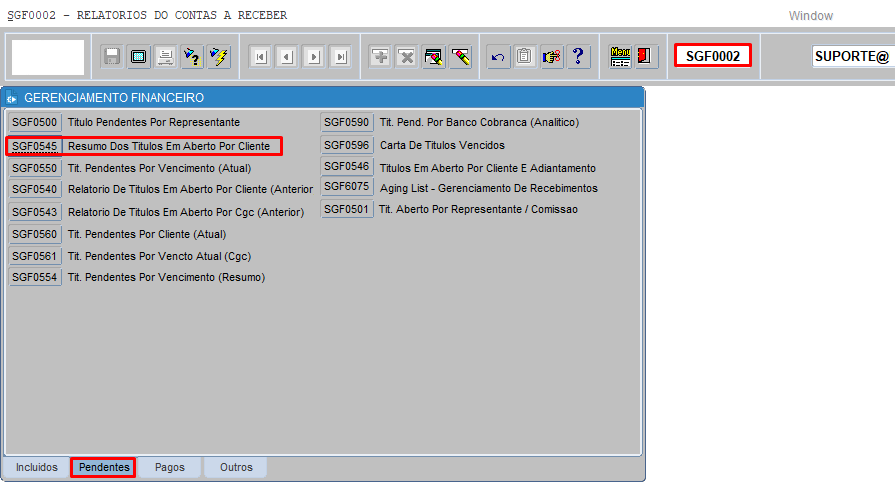895x484 pixels.
Task: Click the SGF0500 button
Action: 35,122
